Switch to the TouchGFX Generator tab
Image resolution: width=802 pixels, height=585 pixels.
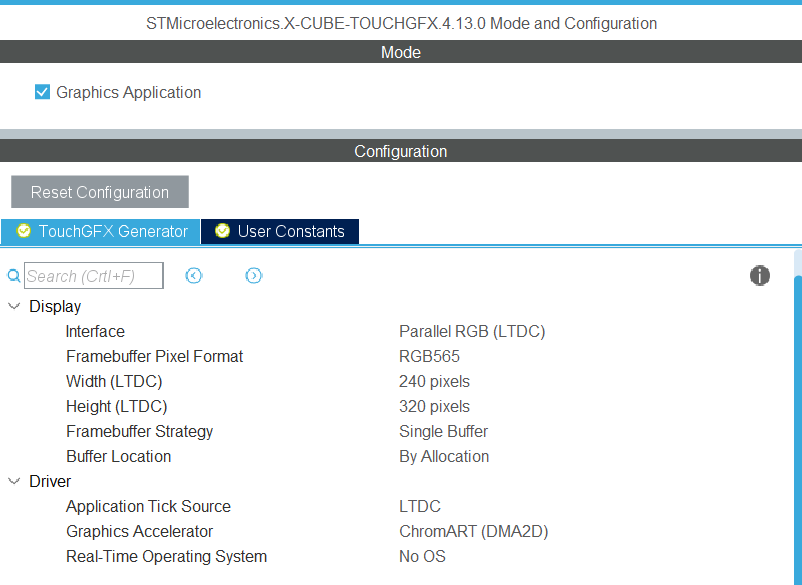(x=100, y=232)
